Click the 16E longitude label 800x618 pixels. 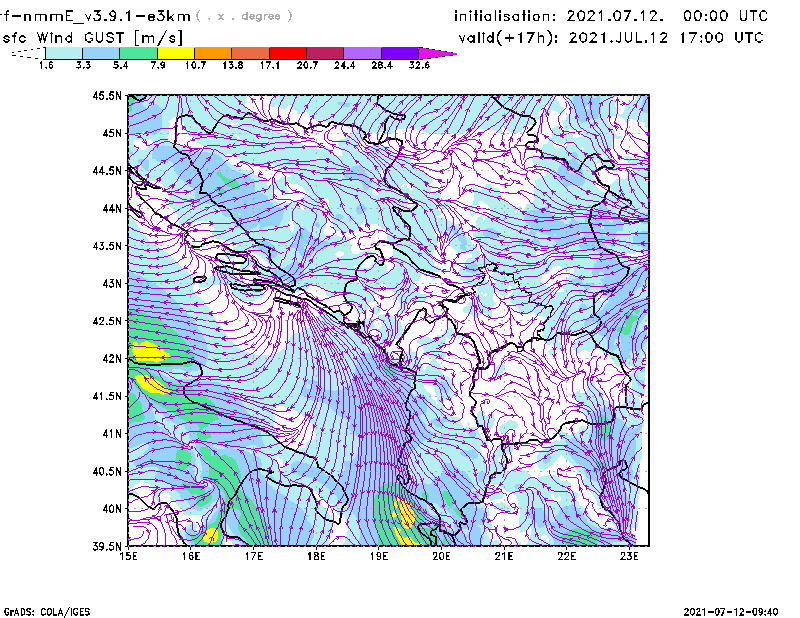pyautogui.click(x=191, y=556)
